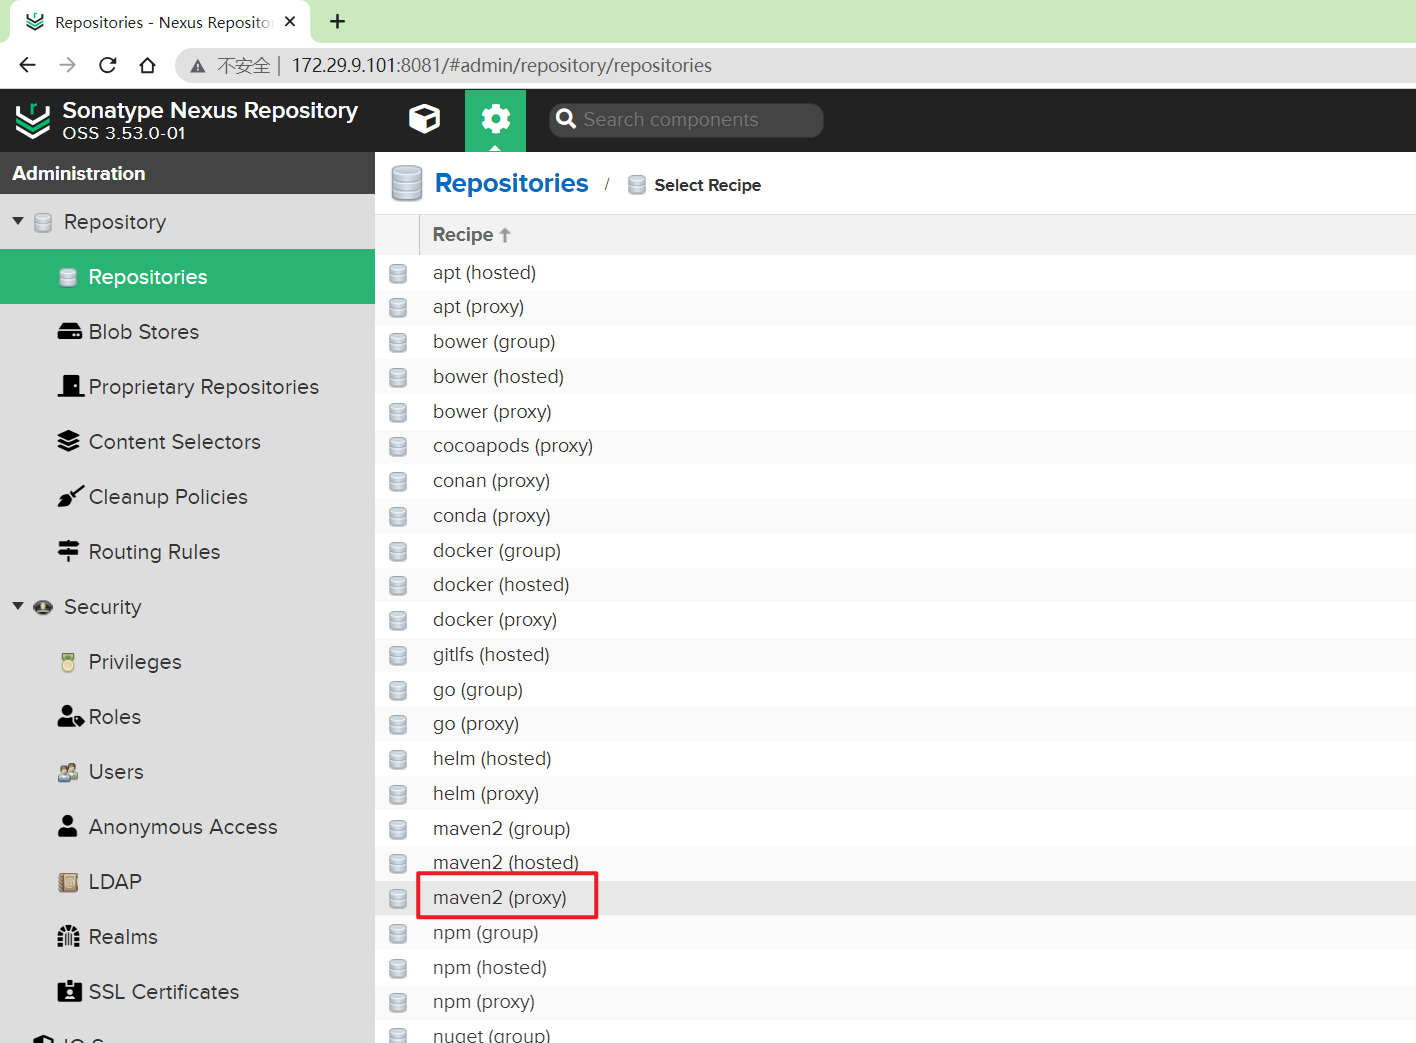The height and width of the screenshot is (1043, 1416).
Task: Open Blob Stores in the sidebar
Action: click(188, 332)
